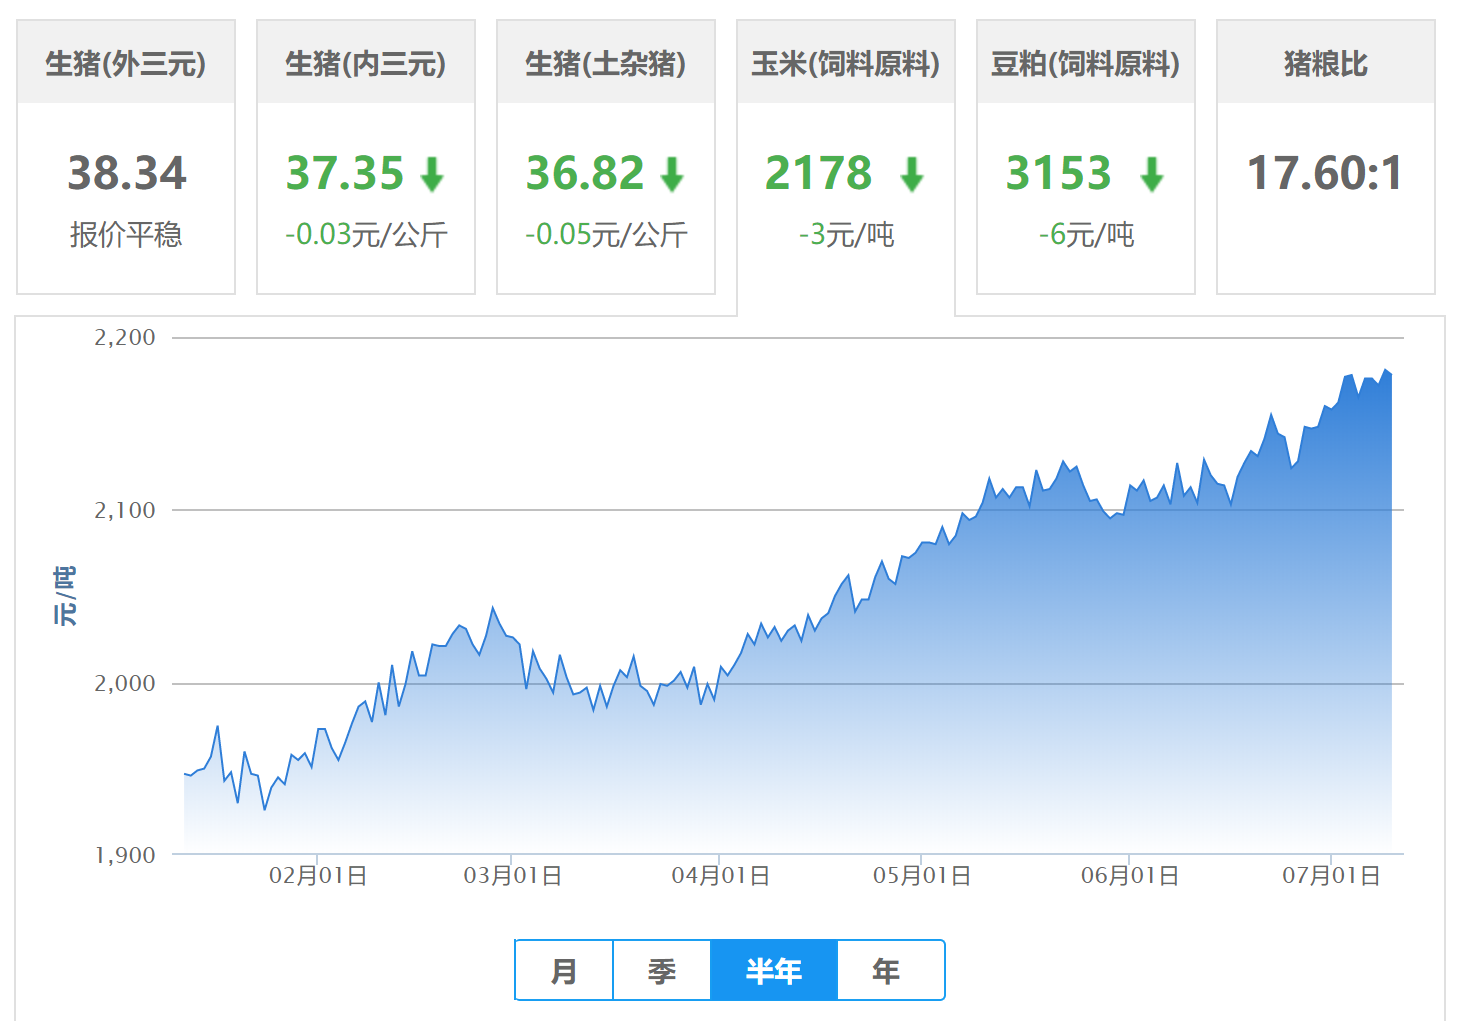The image size is (1460, 1021).
Task: Click the 17.60:1 ratio value
Action: pos(1325,173)
